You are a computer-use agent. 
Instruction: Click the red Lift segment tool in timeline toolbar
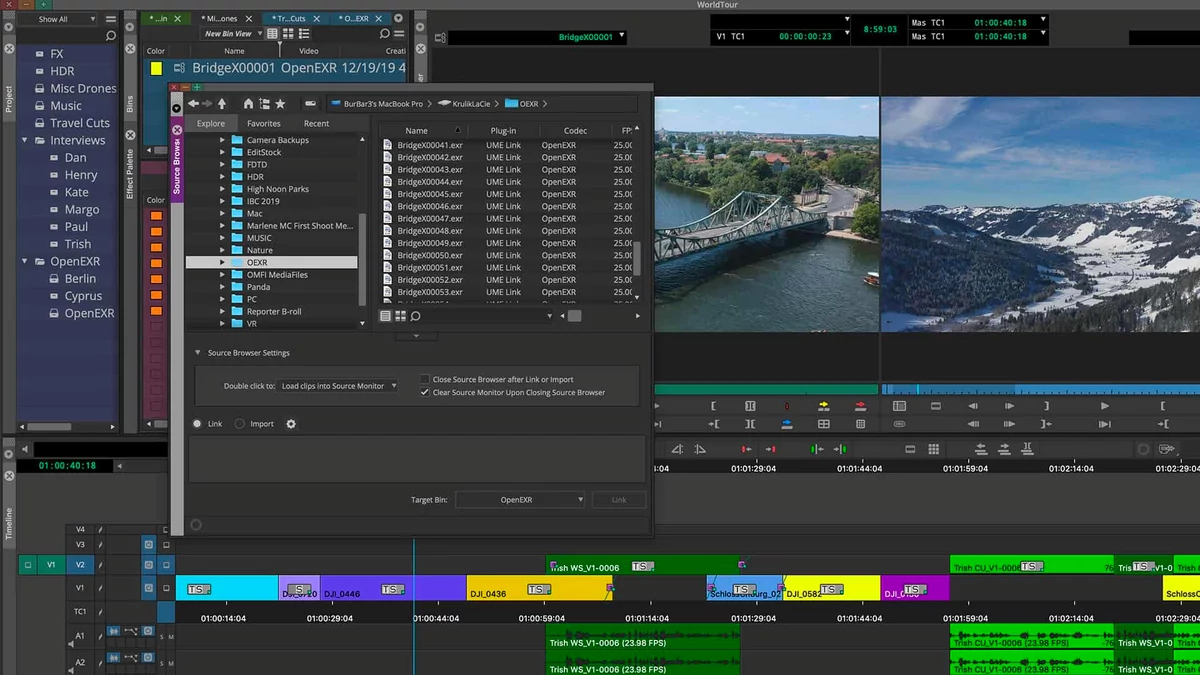click(746, 450)
